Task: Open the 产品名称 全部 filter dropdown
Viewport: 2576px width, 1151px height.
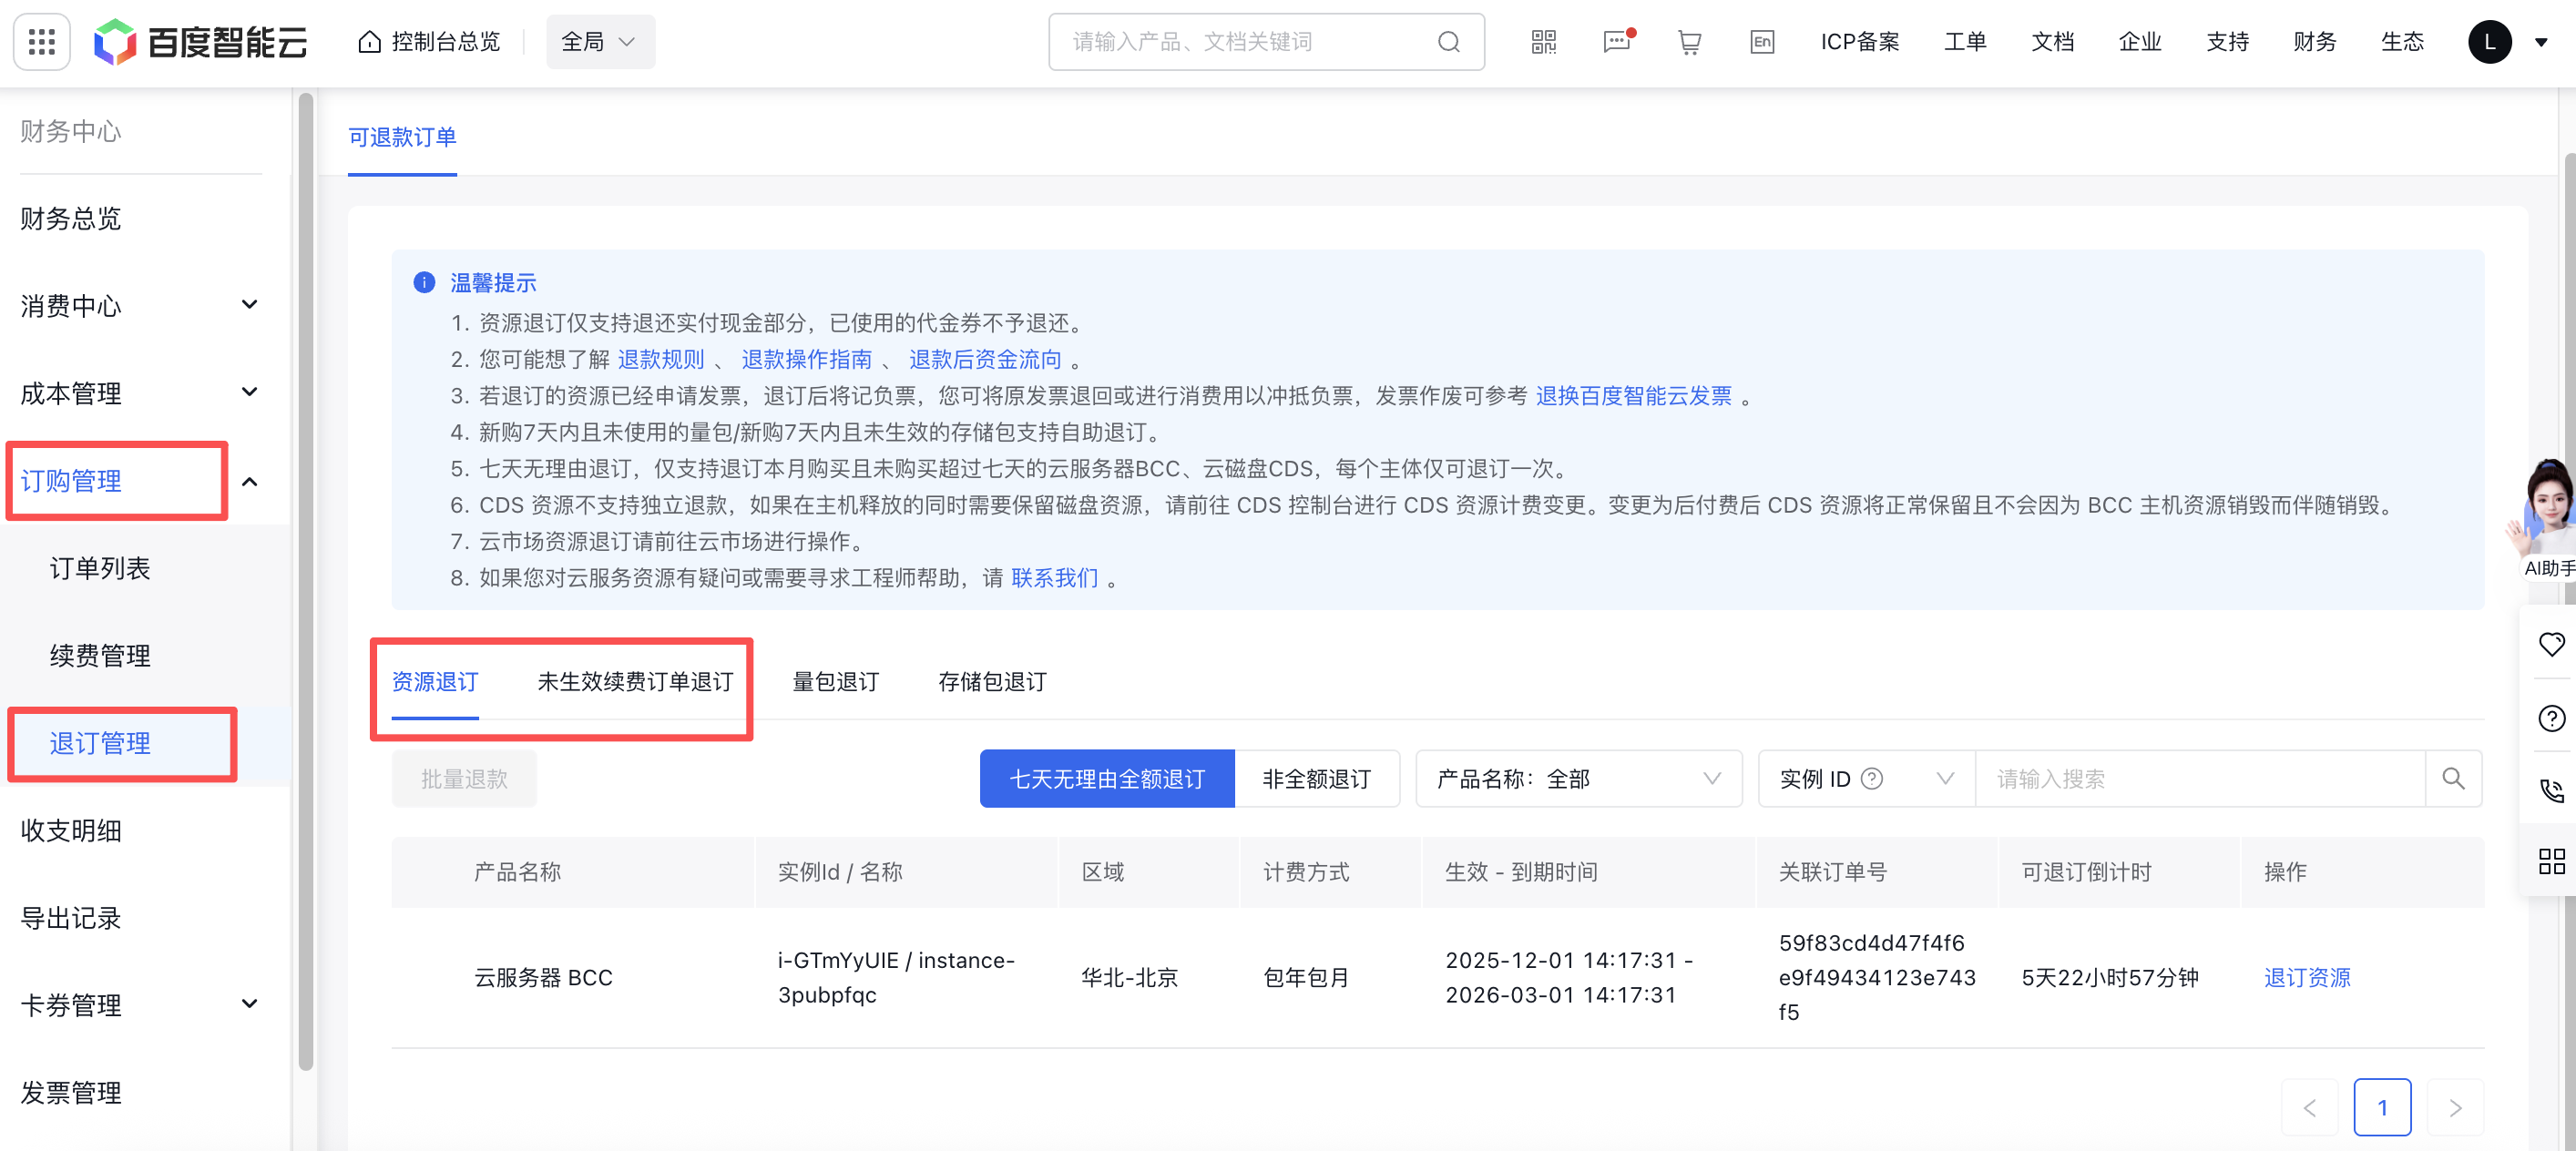Action: [1578, 779]
